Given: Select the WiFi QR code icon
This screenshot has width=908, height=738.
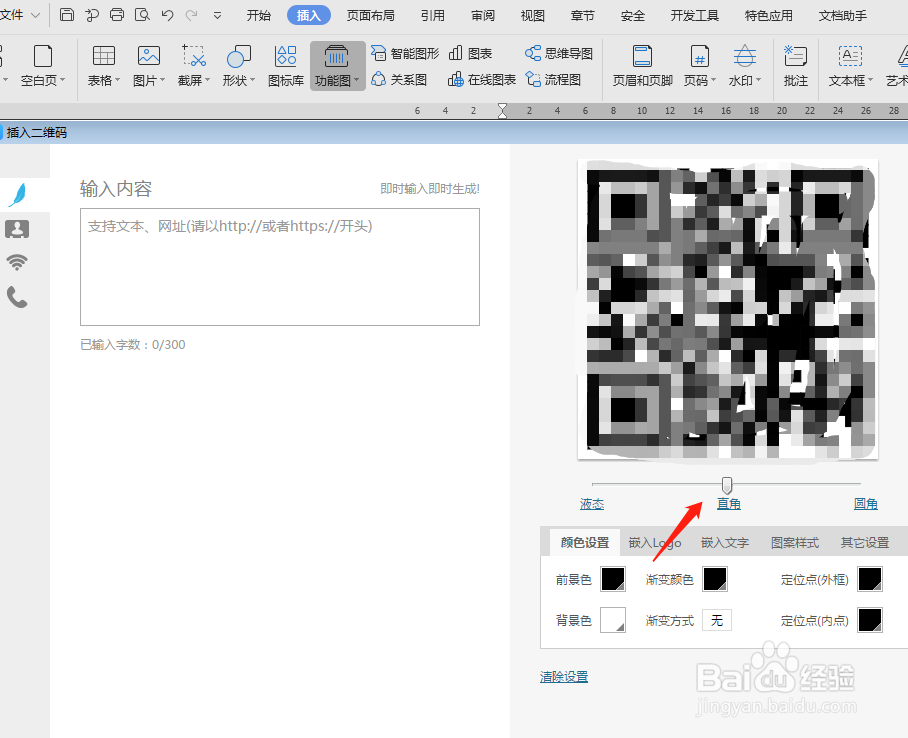Looking at the screenshot, I should click(x=17, y=262).
